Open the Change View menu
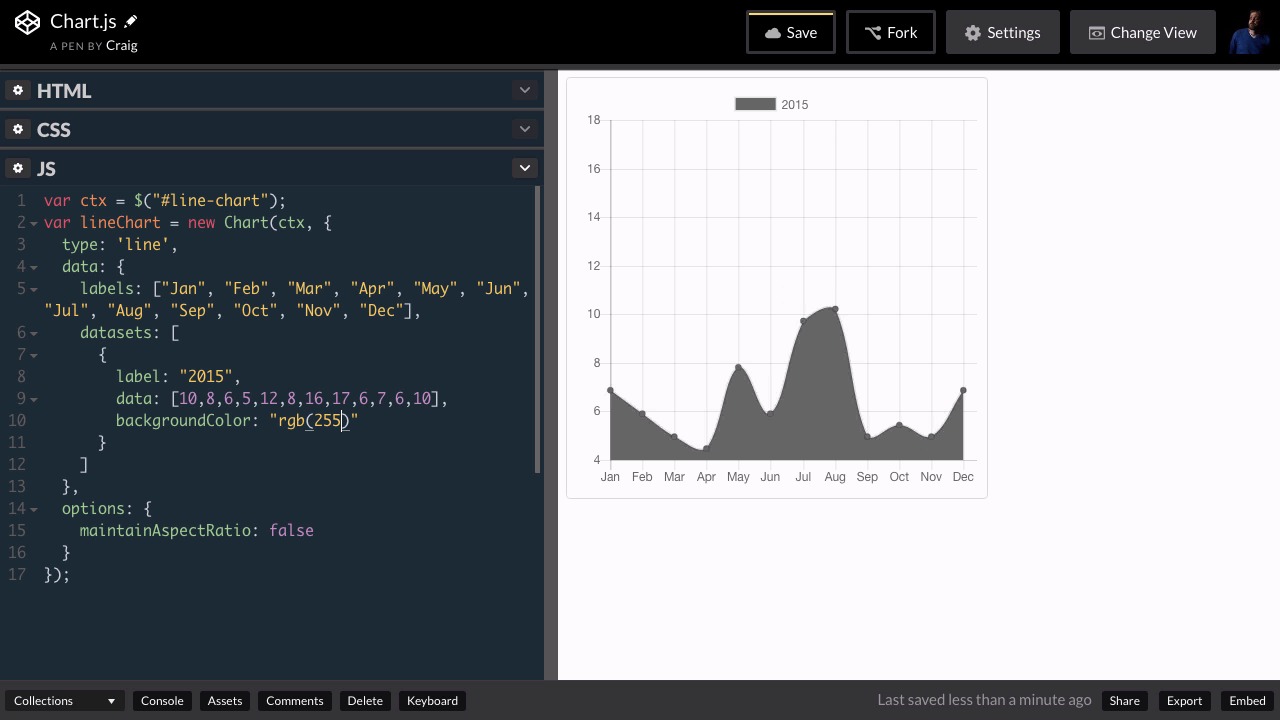 coord(1143,32)
